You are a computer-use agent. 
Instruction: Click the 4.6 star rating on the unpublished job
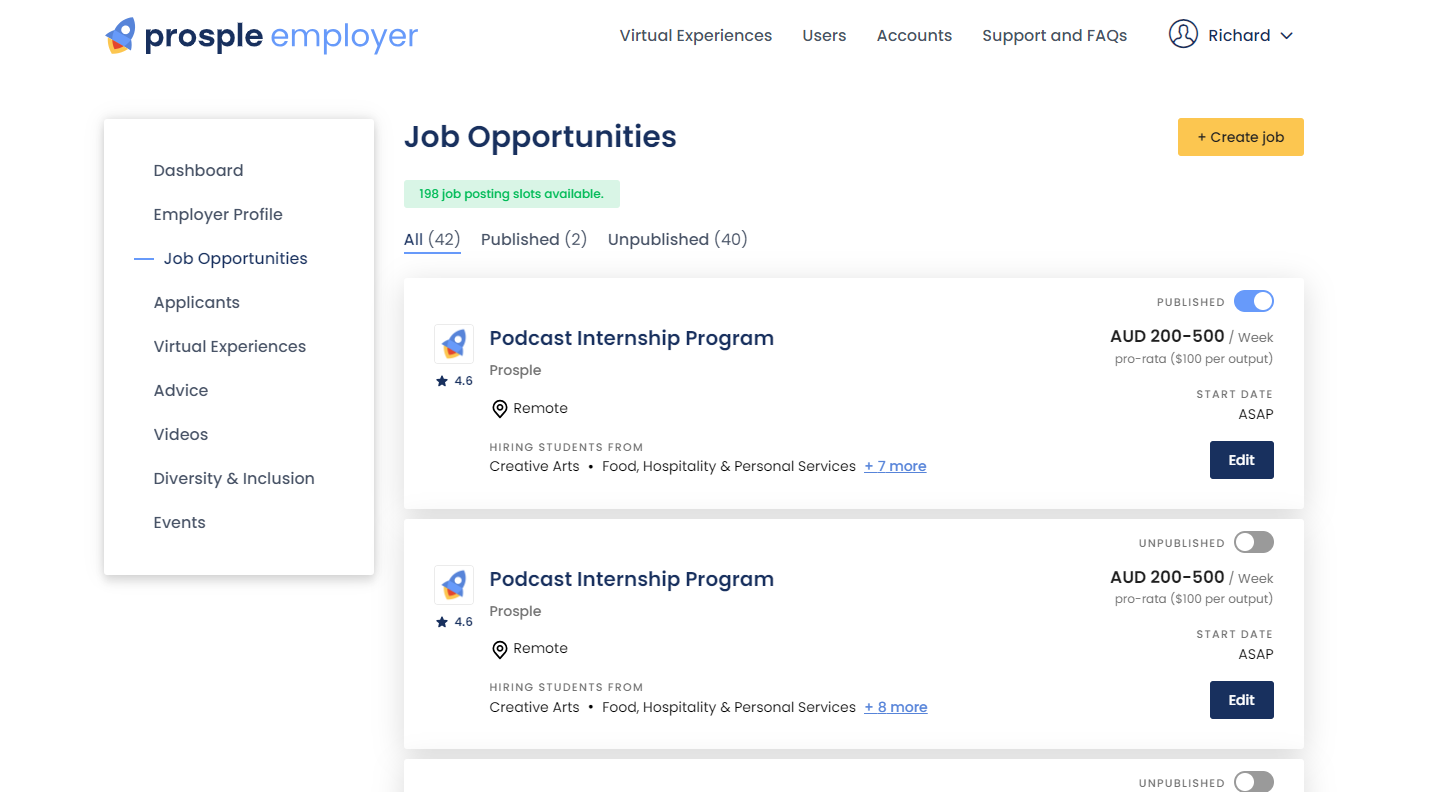[x=454, y=622]
